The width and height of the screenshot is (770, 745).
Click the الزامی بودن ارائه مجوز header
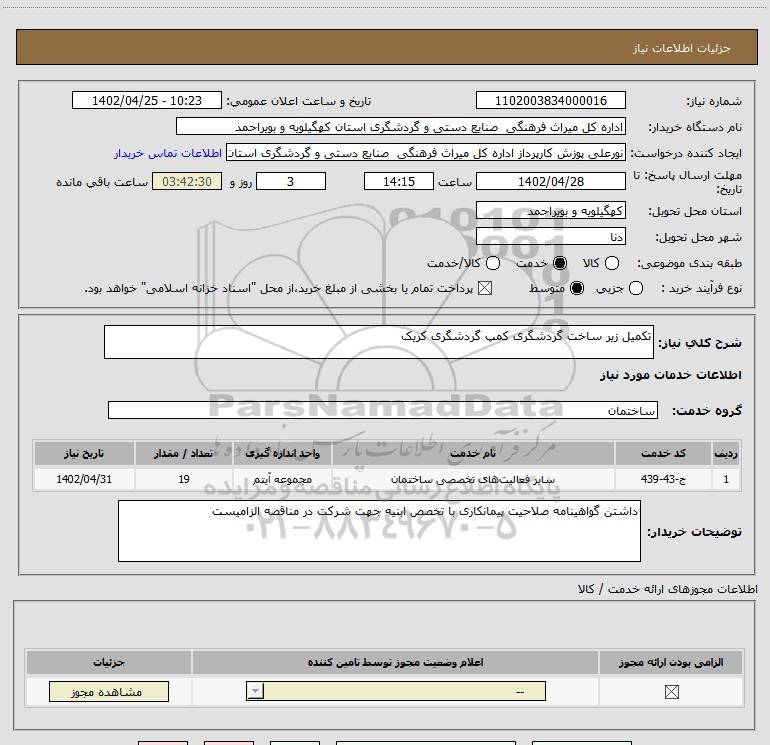[671, 662]
